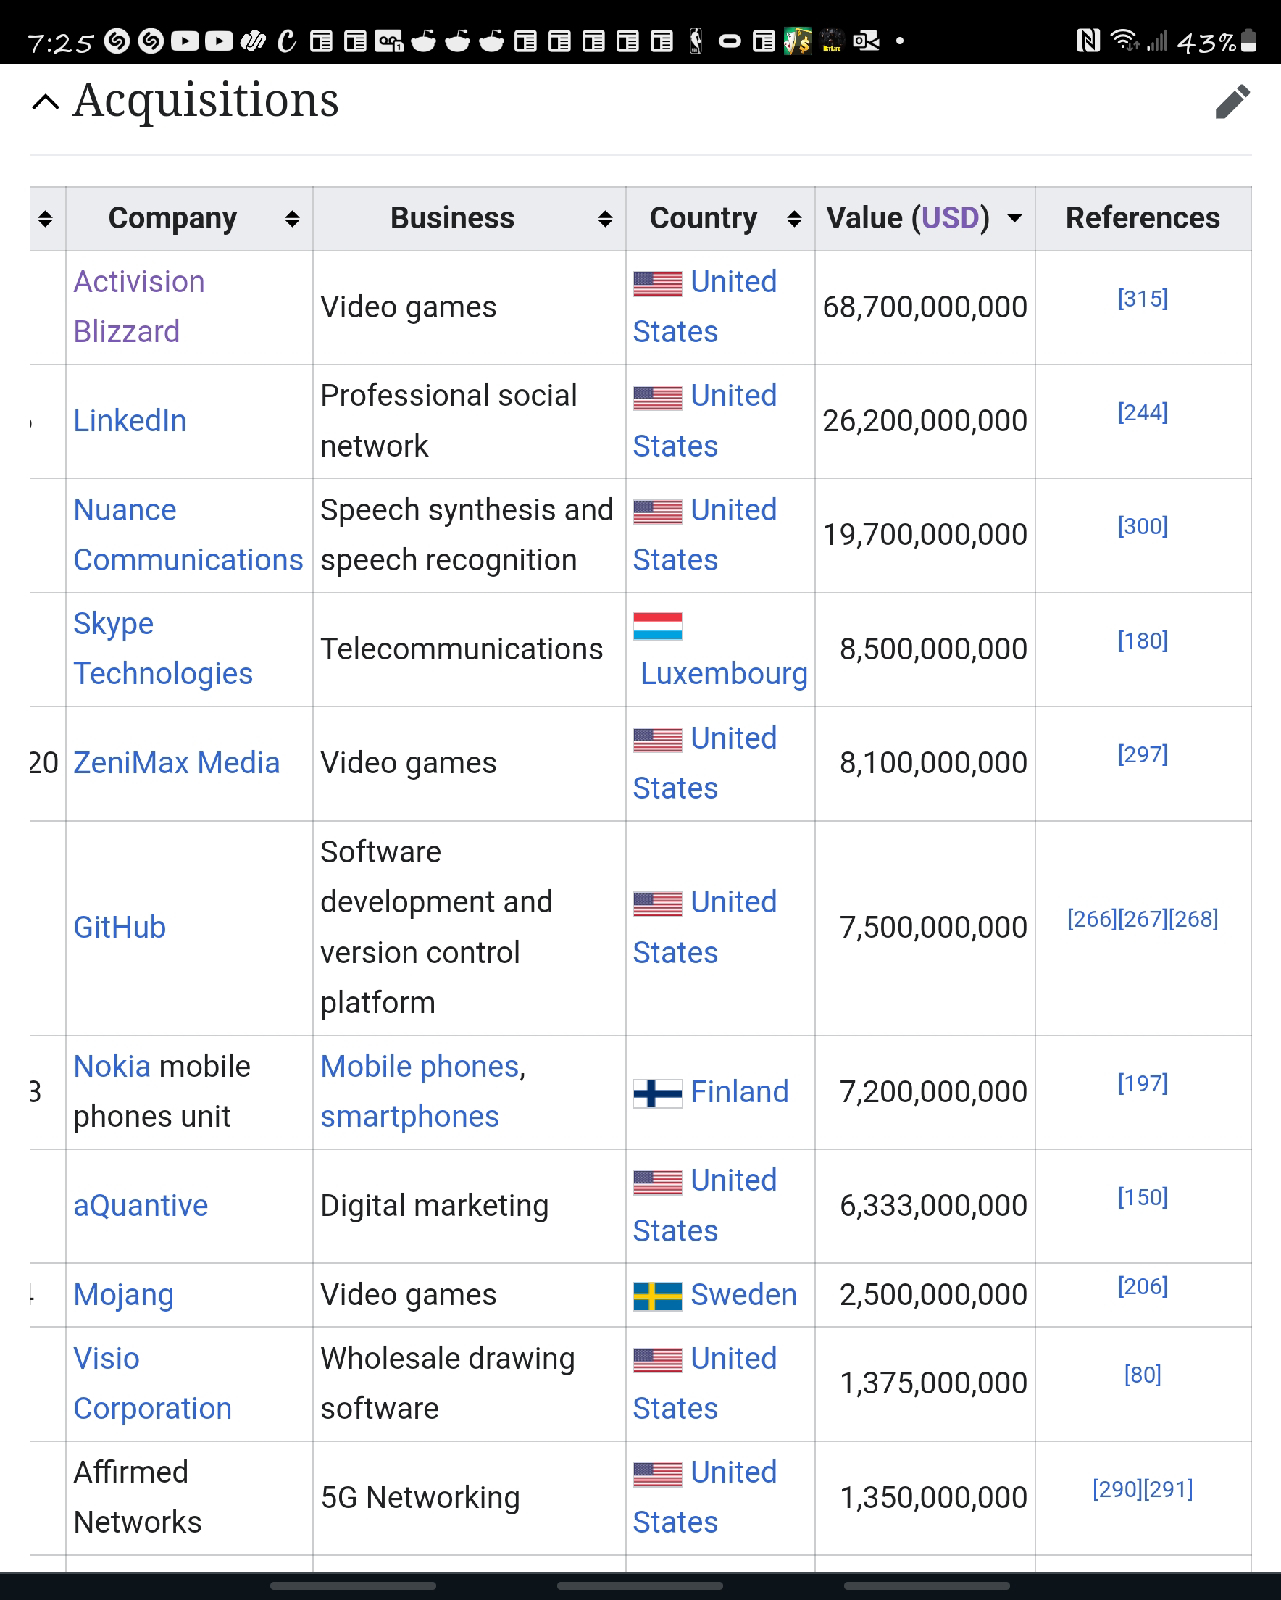Open reference [268]
Screen dimensions: 1281x1600
1194,919
